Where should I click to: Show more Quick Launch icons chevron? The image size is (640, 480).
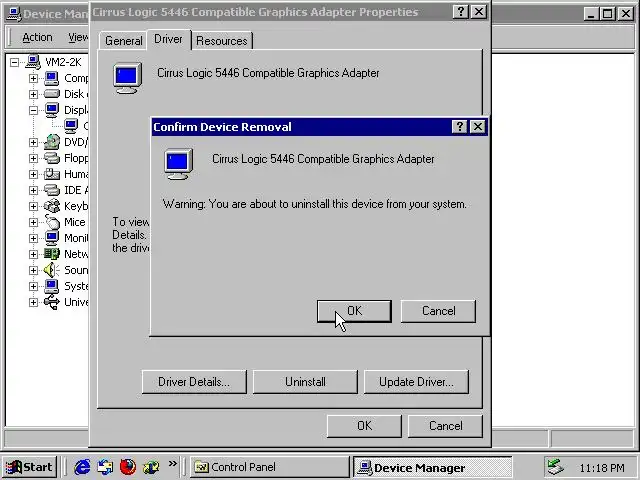click(x=173, y=463)
